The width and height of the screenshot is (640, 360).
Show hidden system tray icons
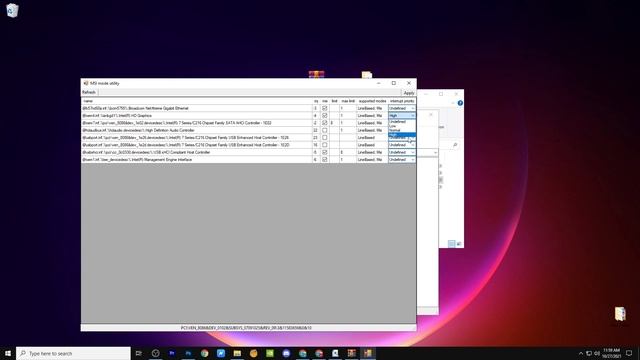click(581, 353)
